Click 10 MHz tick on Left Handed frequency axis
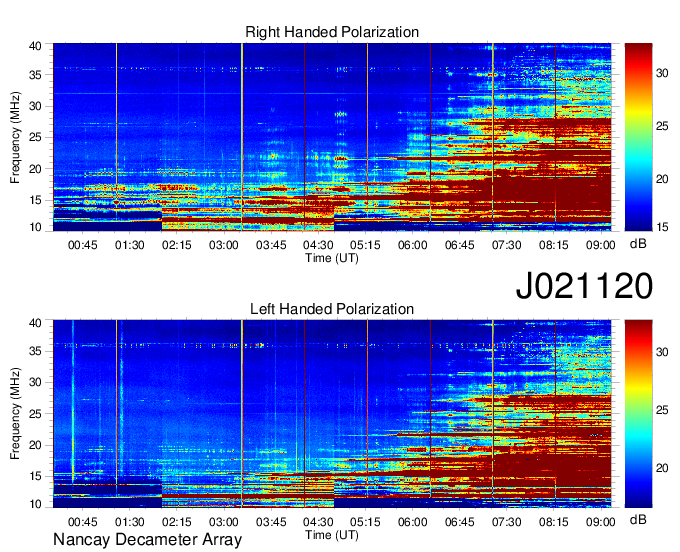 click(36, 504)
